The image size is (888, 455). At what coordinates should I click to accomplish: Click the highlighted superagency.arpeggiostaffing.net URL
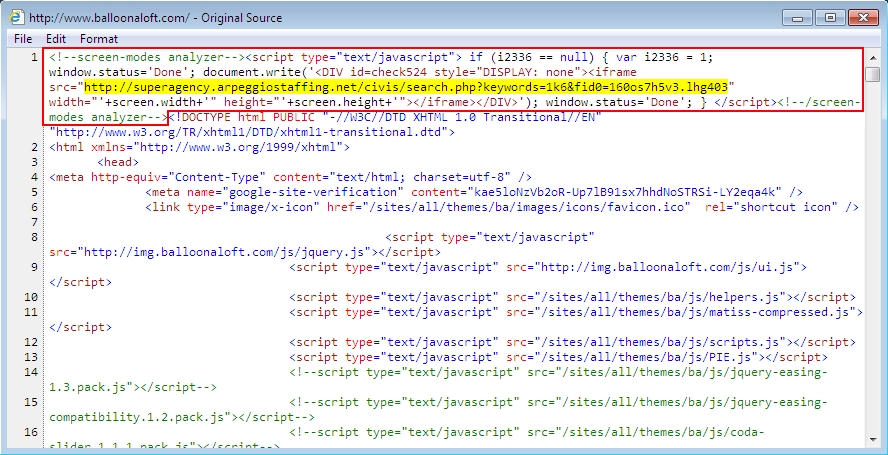(x=405, y=87)
